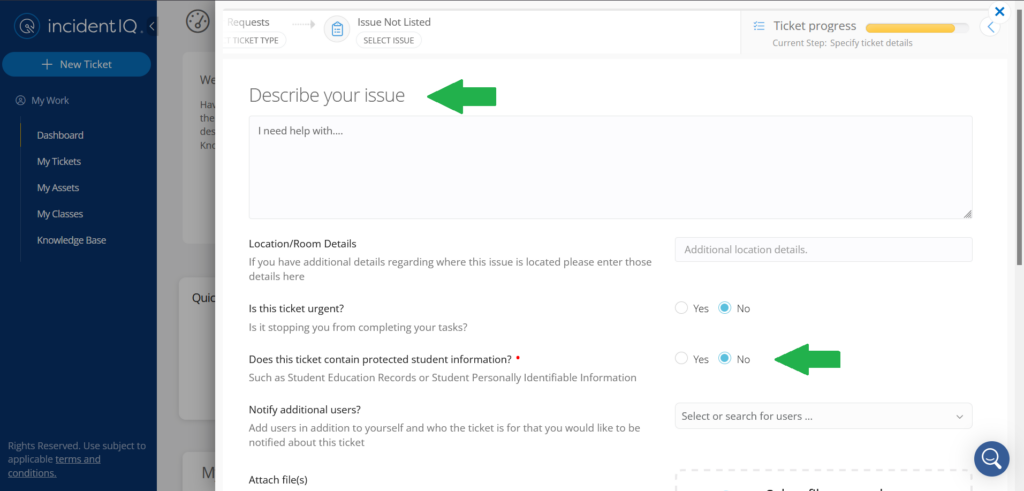1024x491 pixels.
Task: Click the New Ticket button
Action: (76, 65)
